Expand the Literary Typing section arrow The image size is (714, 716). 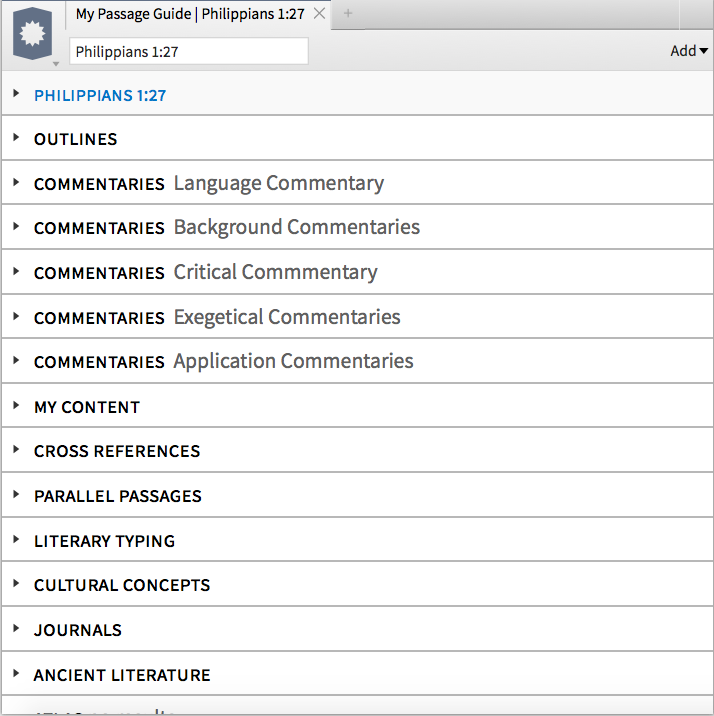click(x=16, y=540)
